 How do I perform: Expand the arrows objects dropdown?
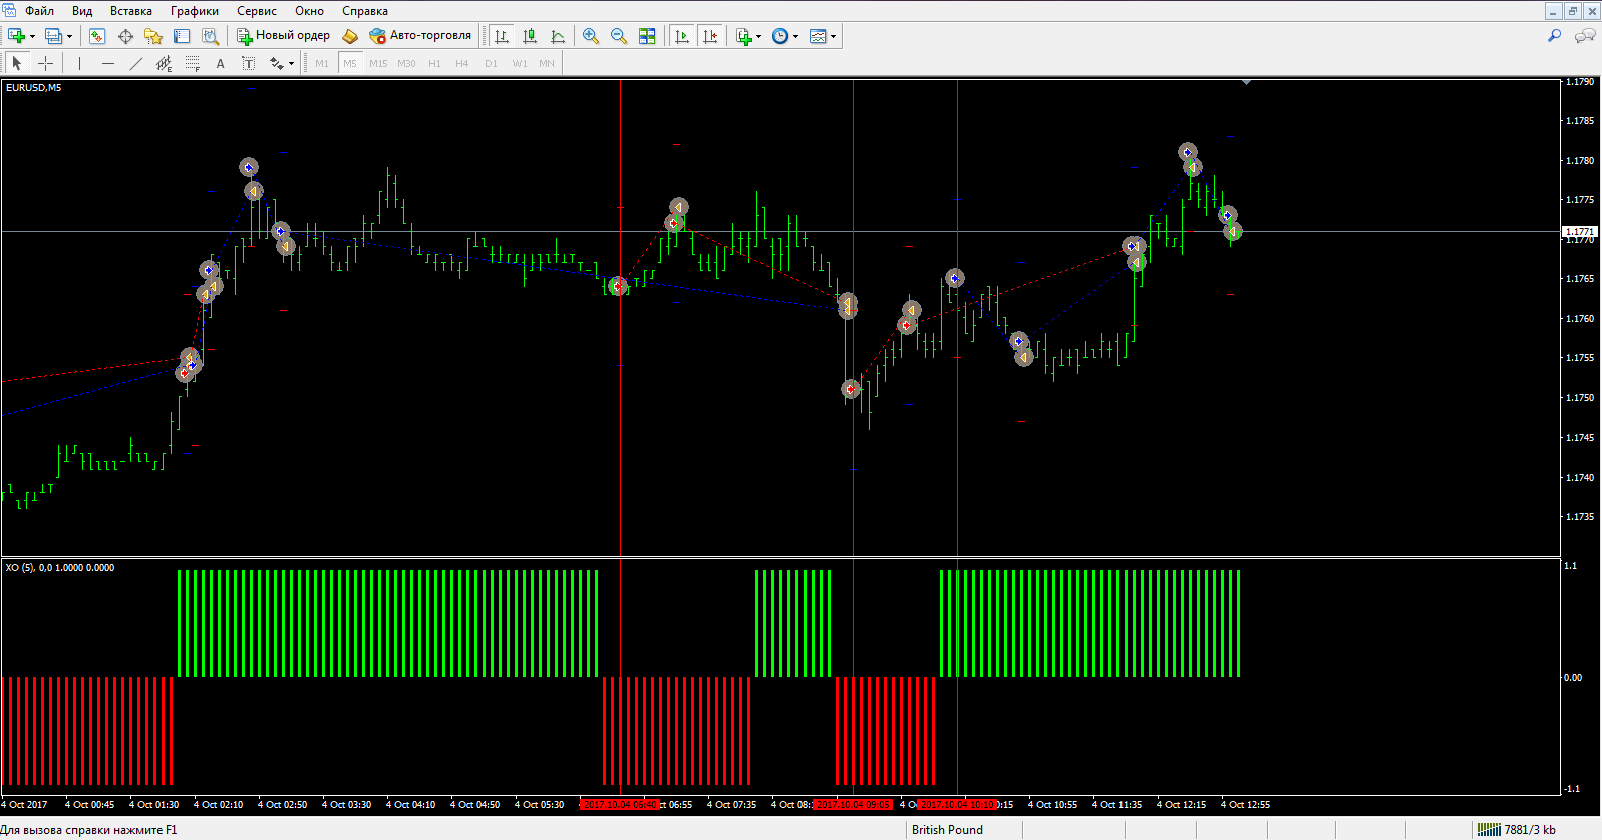click(291, 63)
